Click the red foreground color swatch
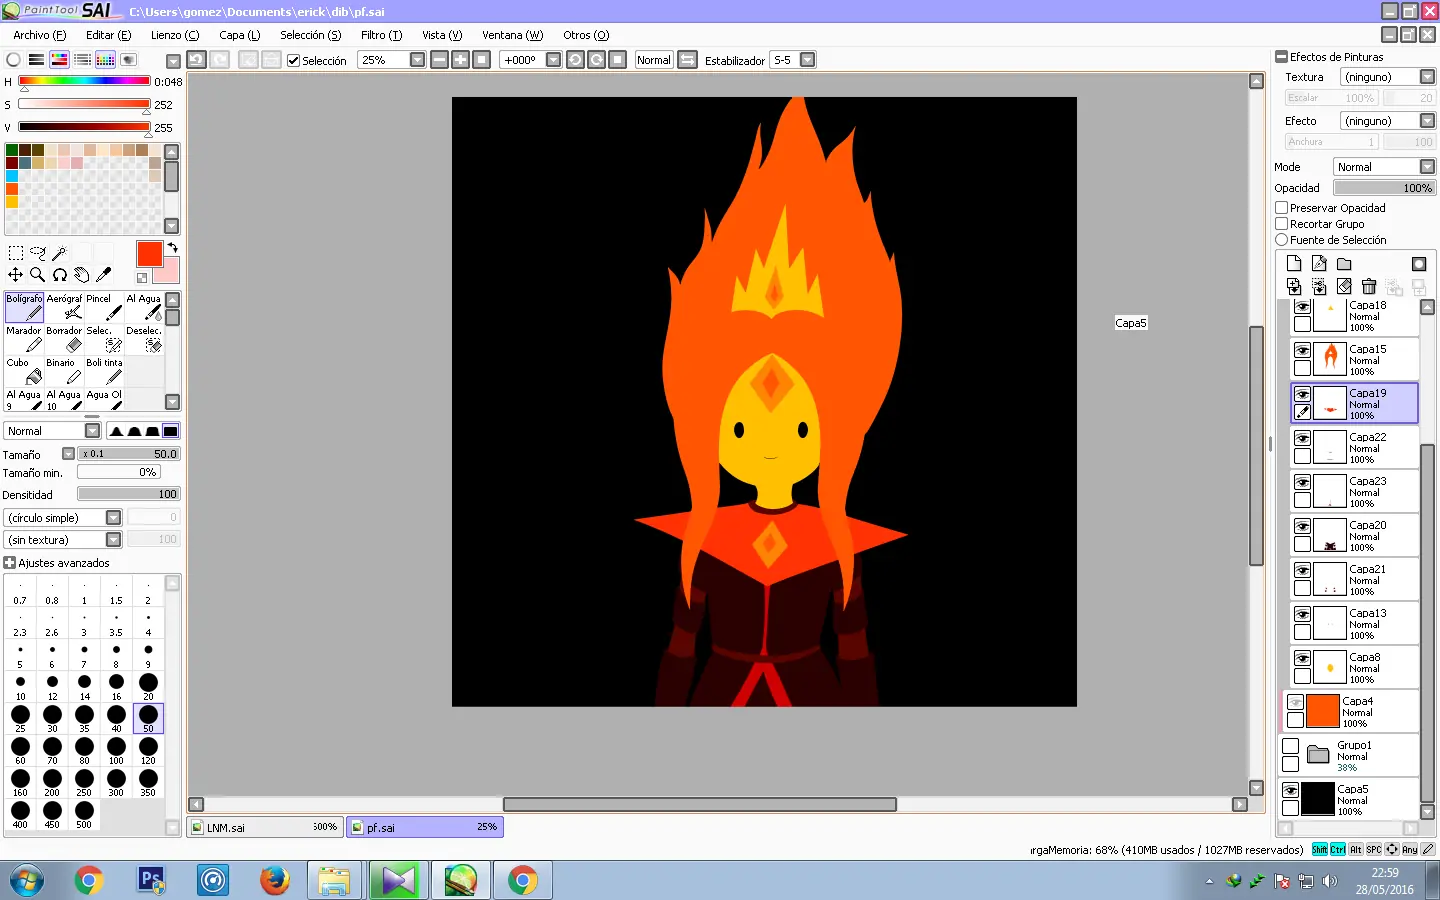The height and width of the screenshot is (900, 1440). point(149,254)
